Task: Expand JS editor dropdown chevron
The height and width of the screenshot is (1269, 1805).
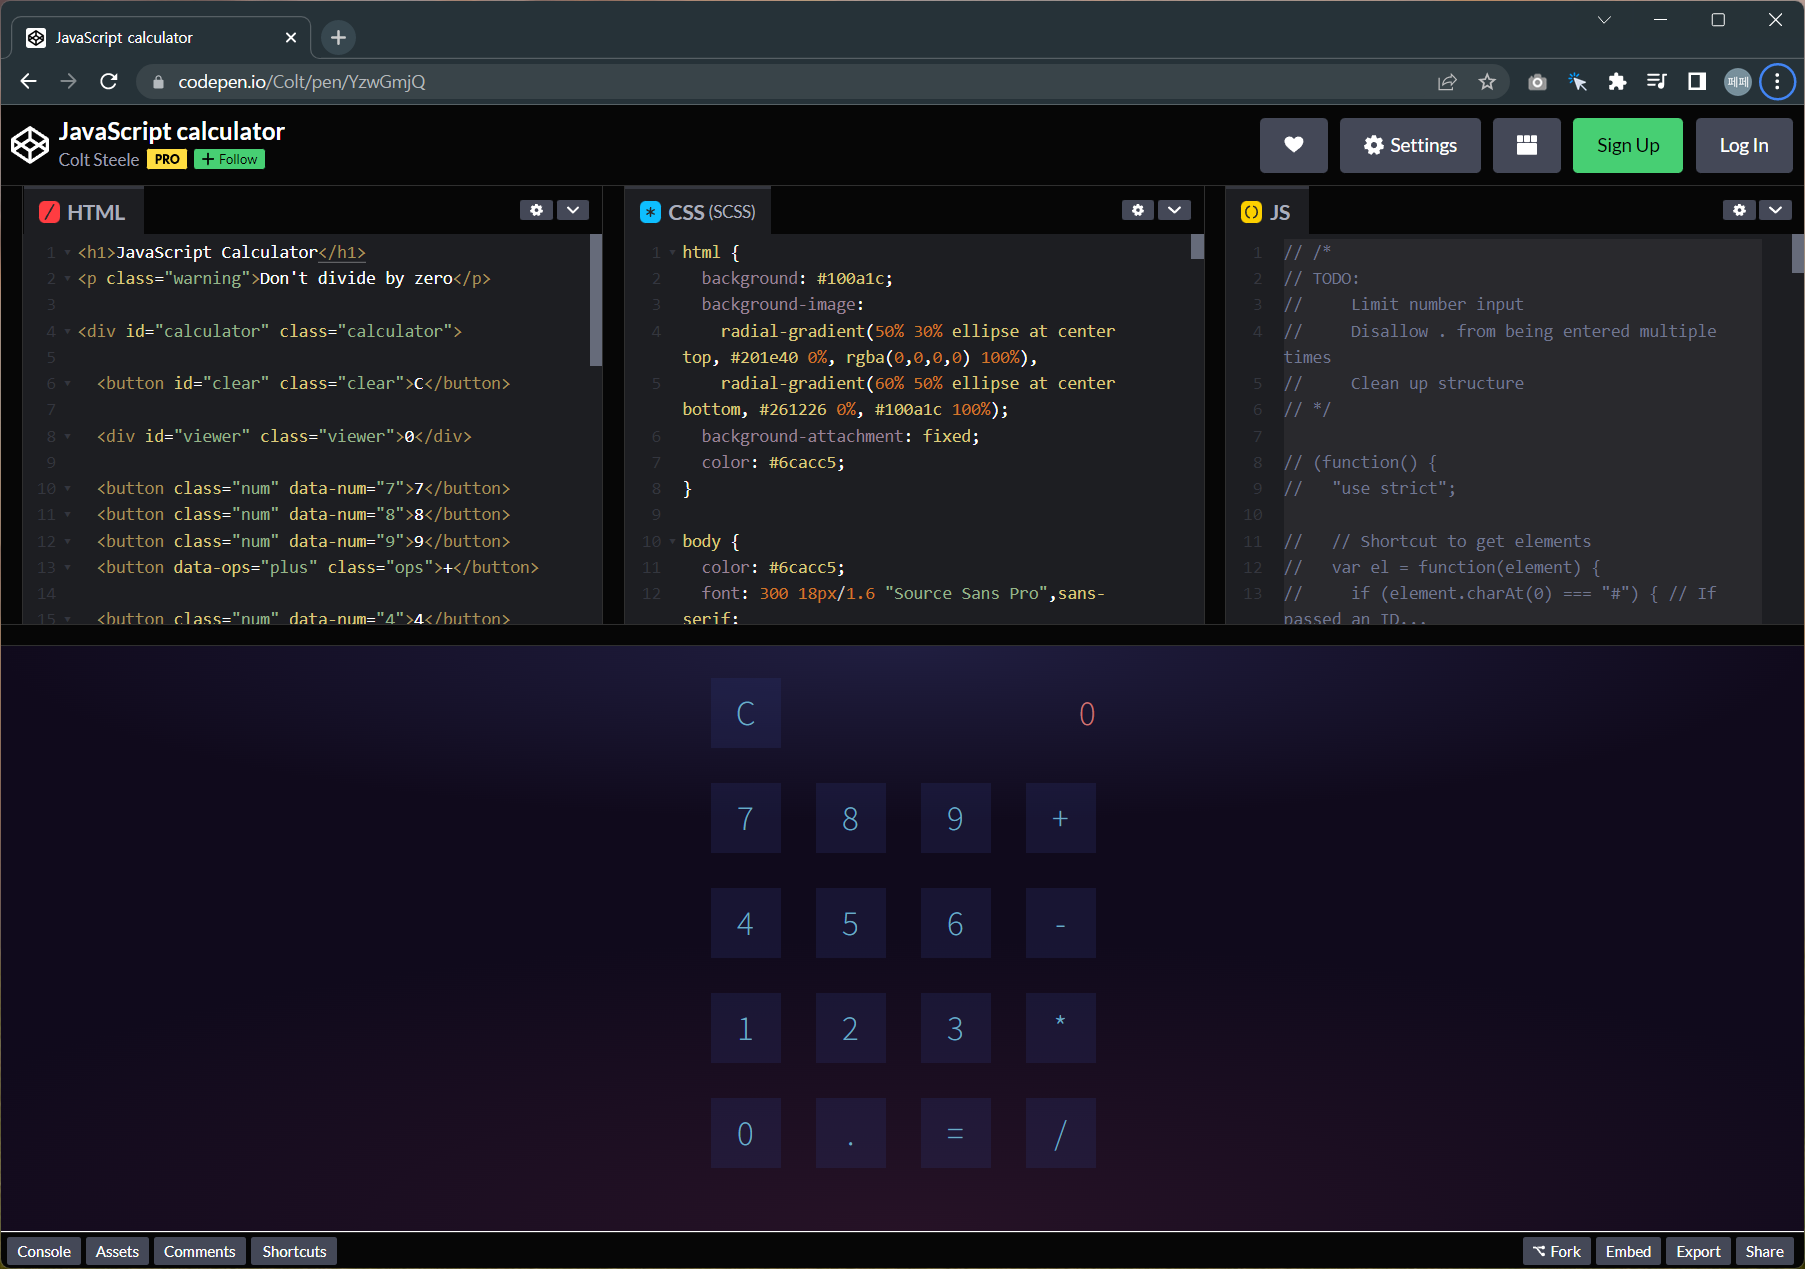Action: tap(1775, 210)
